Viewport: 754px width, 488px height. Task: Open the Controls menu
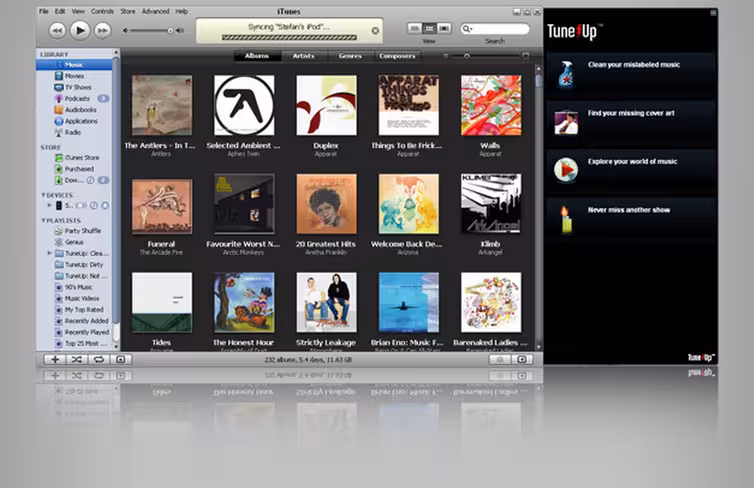tap(102, 11)
